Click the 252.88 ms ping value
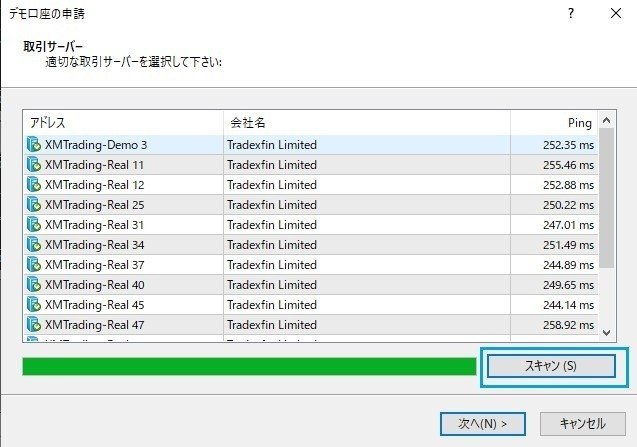Viewport: 637px width, 447px height. [x=568, y=184]
